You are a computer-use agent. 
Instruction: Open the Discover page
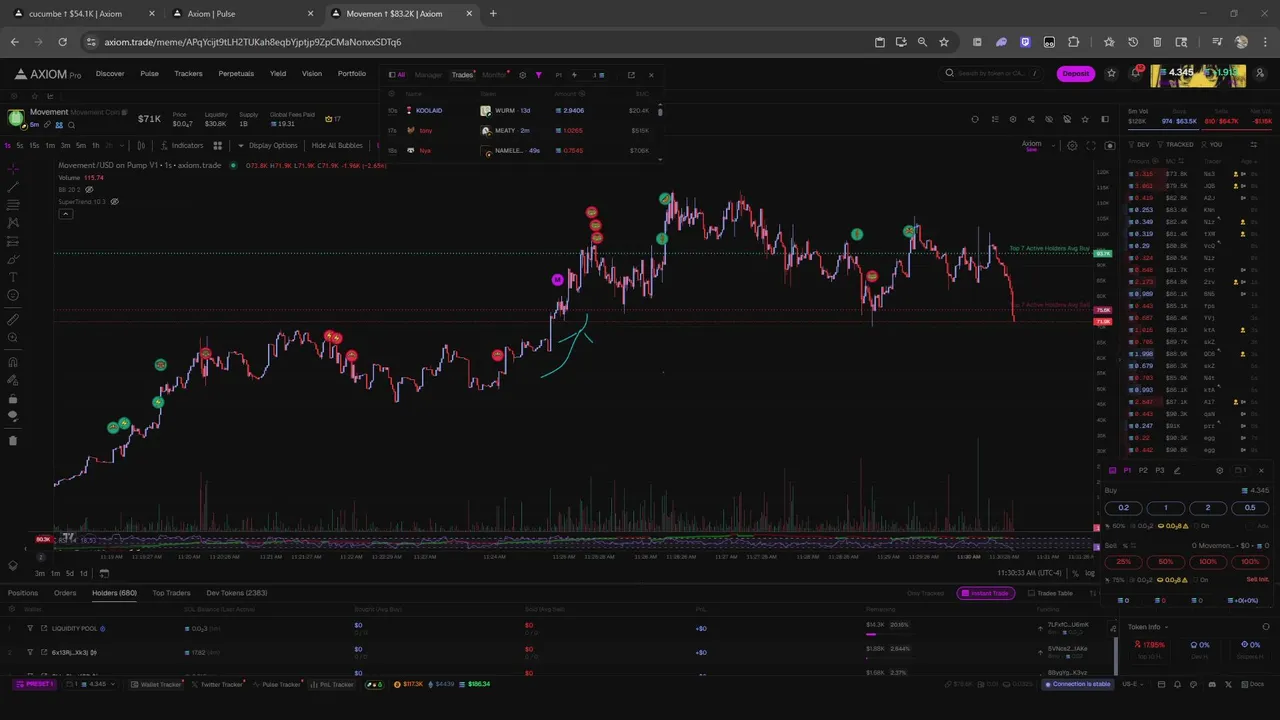coord(110,74)
